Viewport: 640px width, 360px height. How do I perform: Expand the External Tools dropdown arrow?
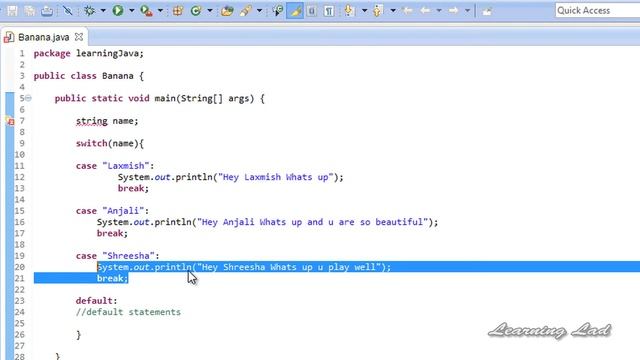click(160, 11)
